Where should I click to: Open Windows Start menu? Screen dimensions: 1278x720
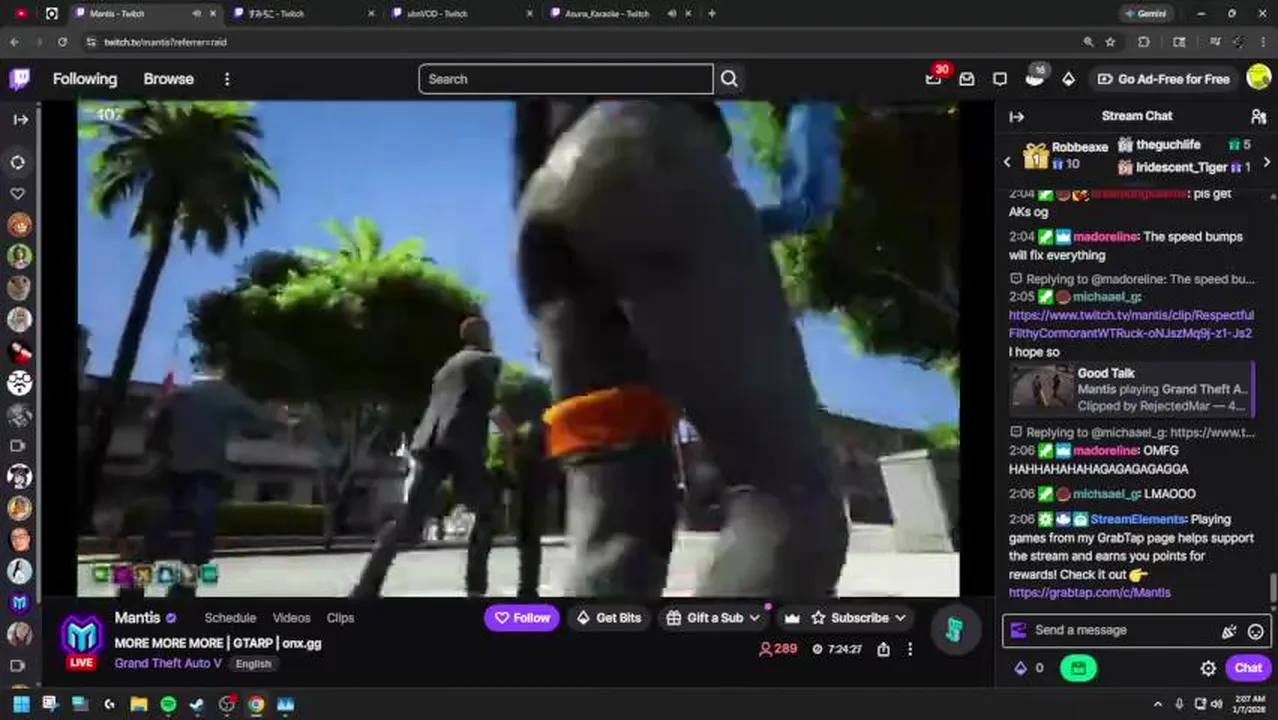point(20,704)
